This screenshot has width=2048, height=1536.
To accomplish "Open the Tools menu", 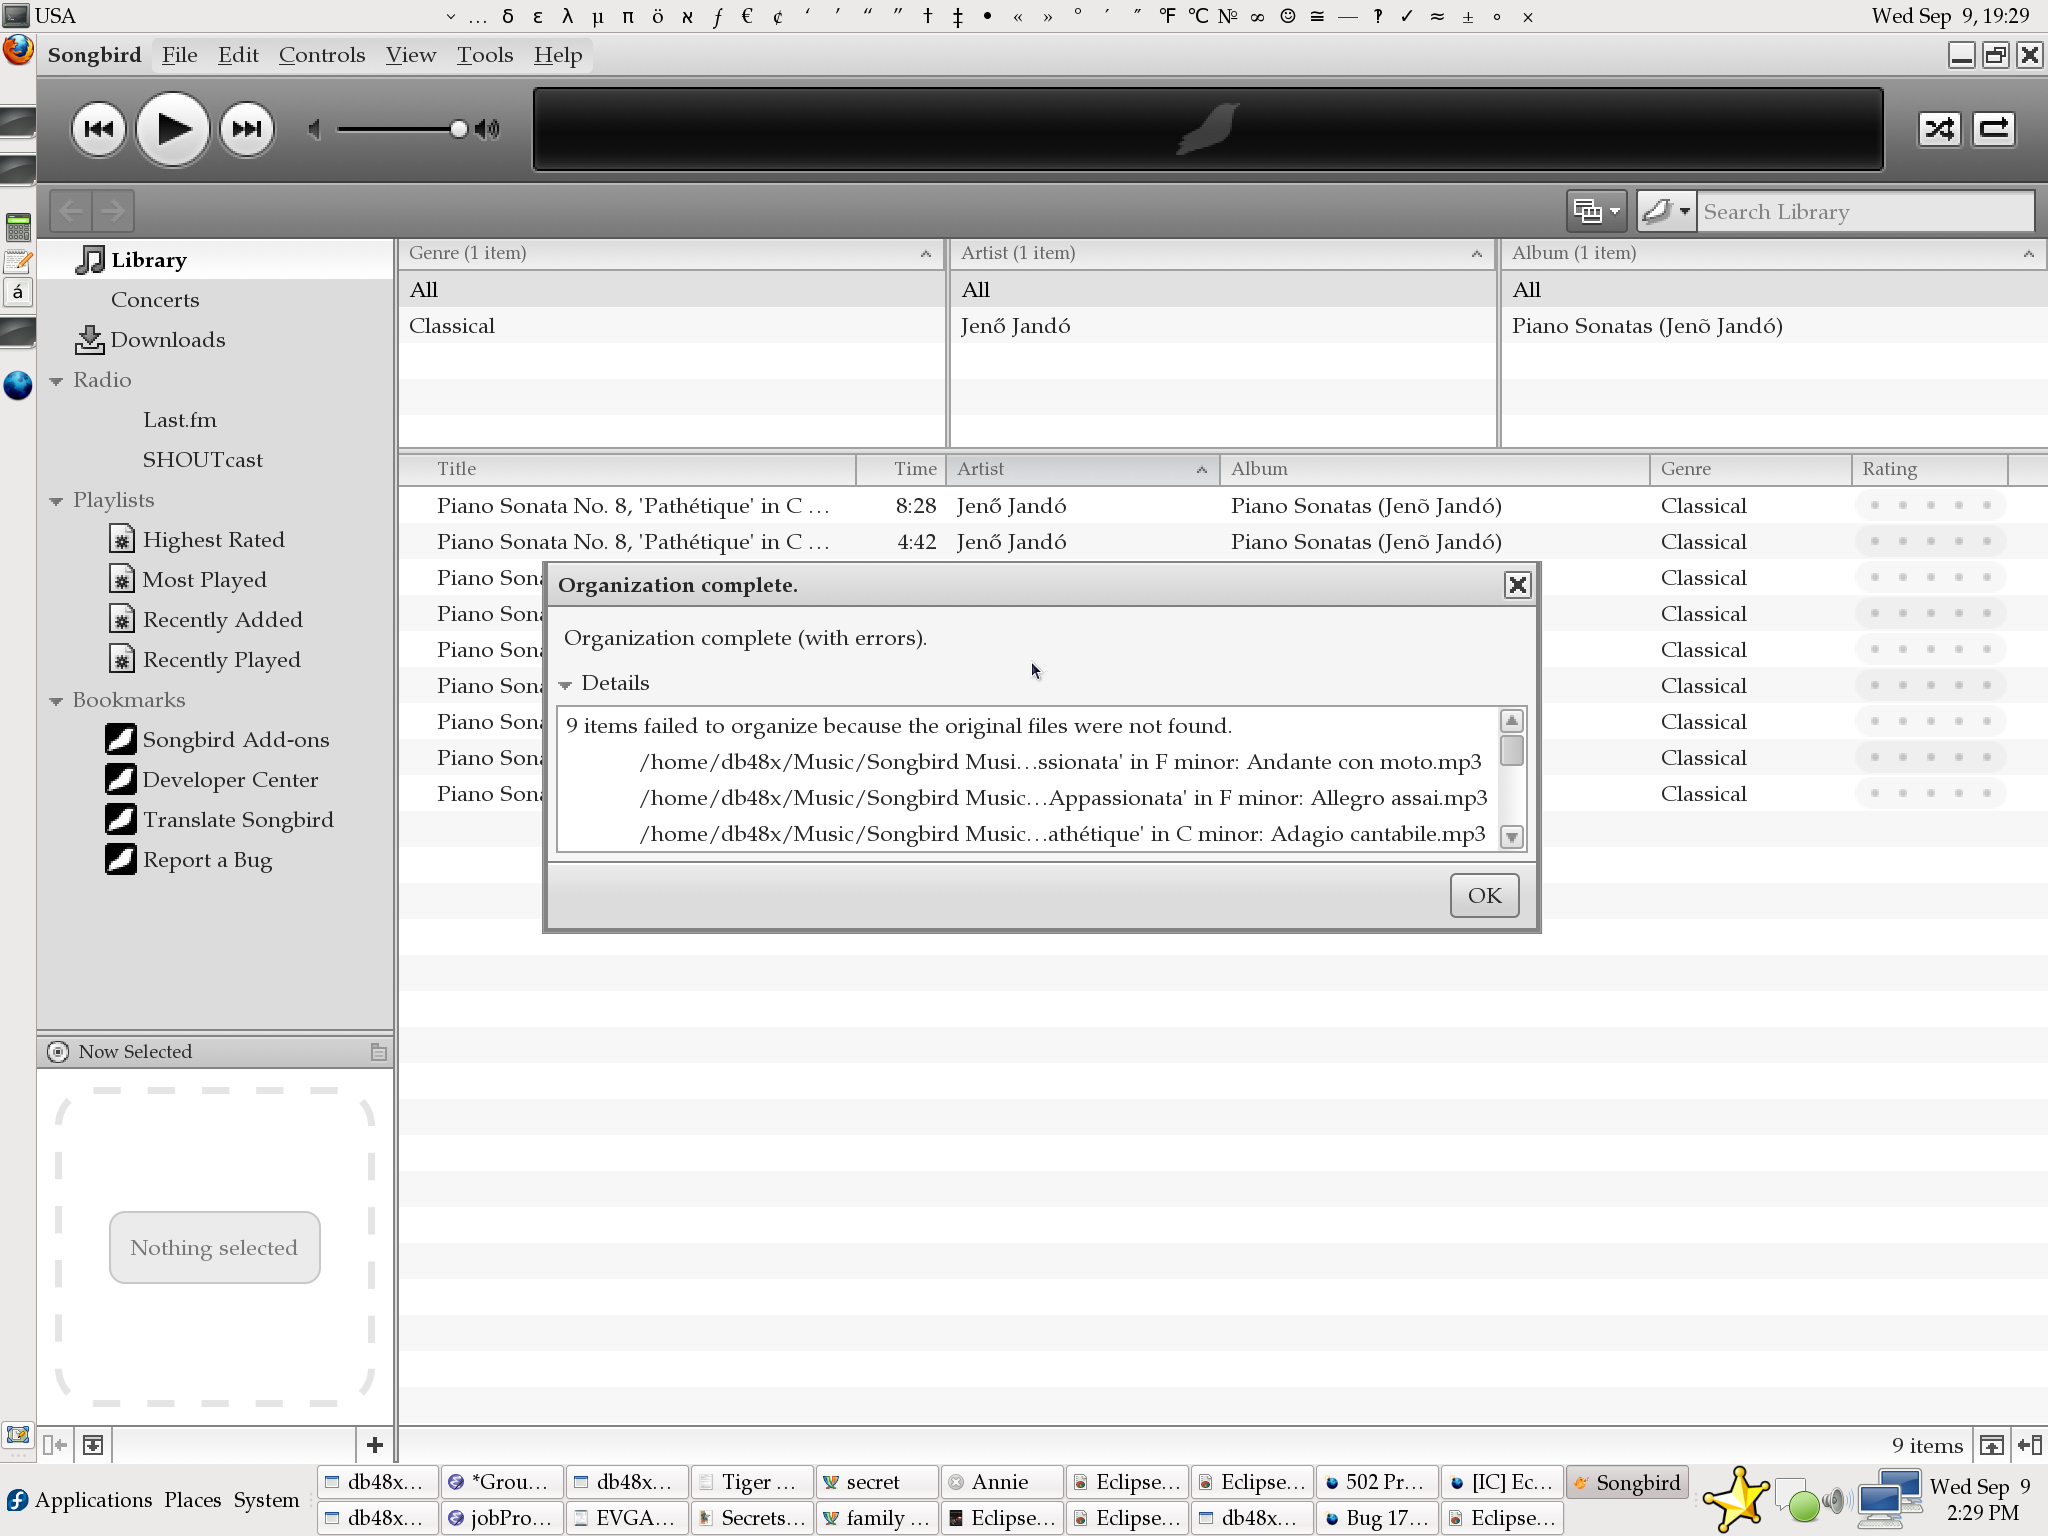I will coord(484,55).
